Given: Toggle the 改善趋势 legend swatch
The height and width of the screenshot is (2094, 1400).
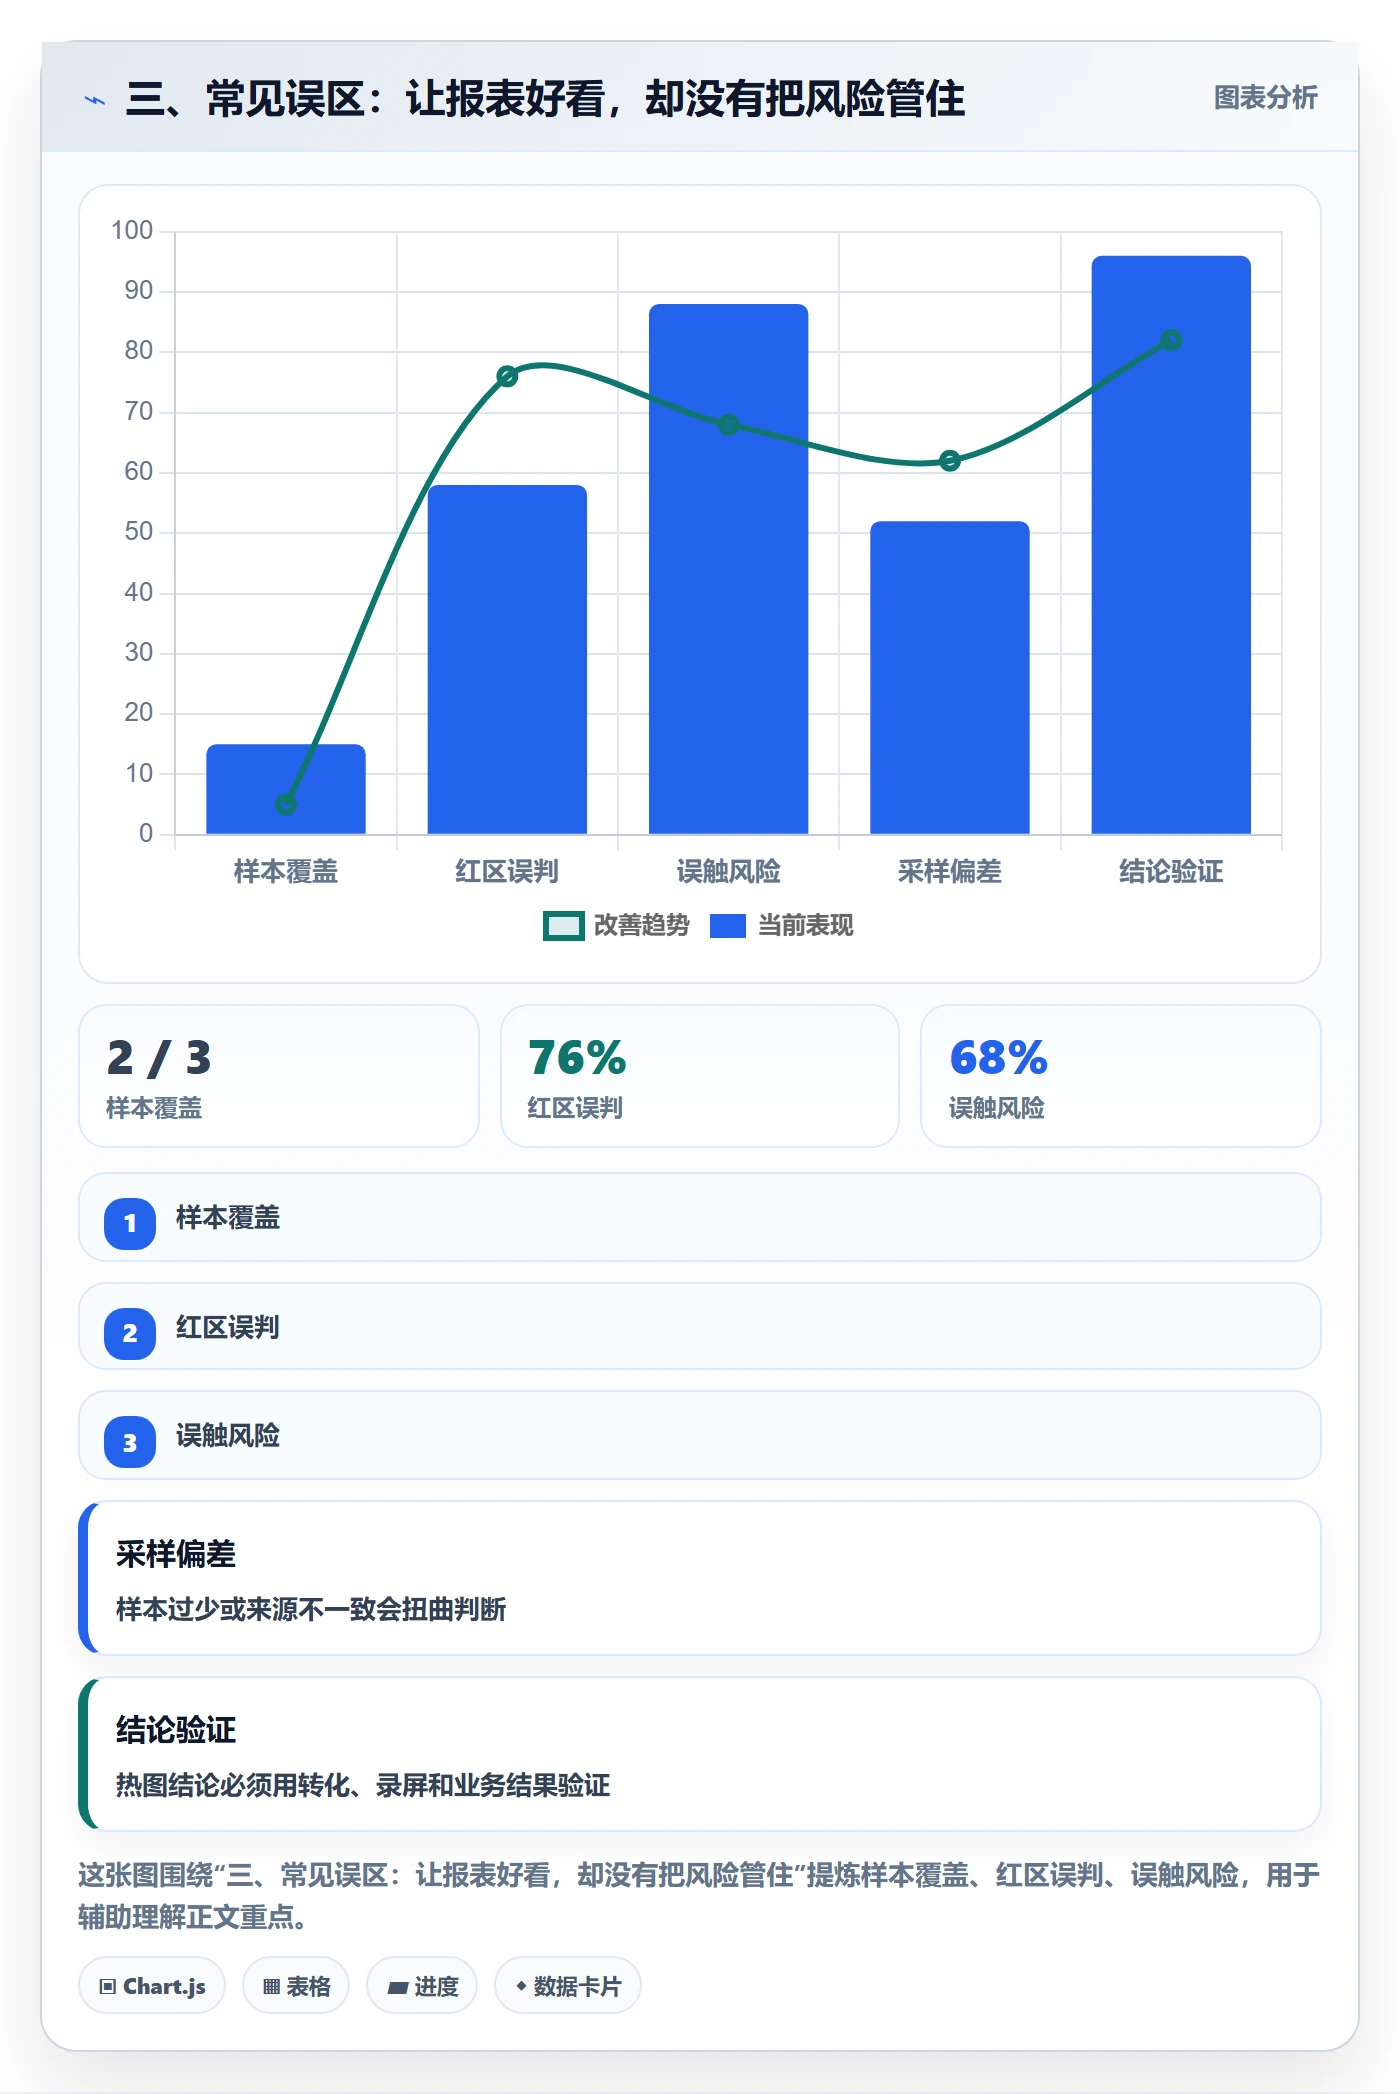Looking at the screenshot, I should click(563, 926).
